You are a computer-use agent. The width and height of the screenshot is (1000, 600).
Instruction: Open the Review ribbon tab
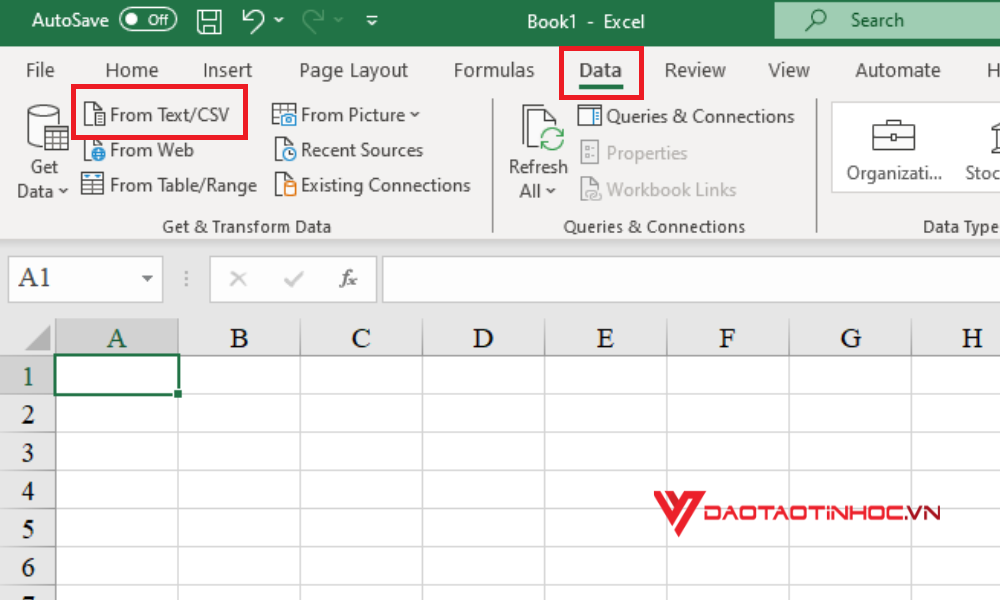(695, 70)
